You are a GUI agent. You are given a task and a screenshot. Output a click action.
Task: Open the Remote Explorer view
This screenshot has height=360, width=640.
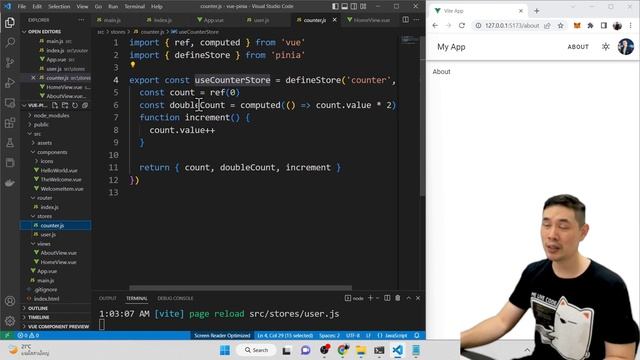10,103
